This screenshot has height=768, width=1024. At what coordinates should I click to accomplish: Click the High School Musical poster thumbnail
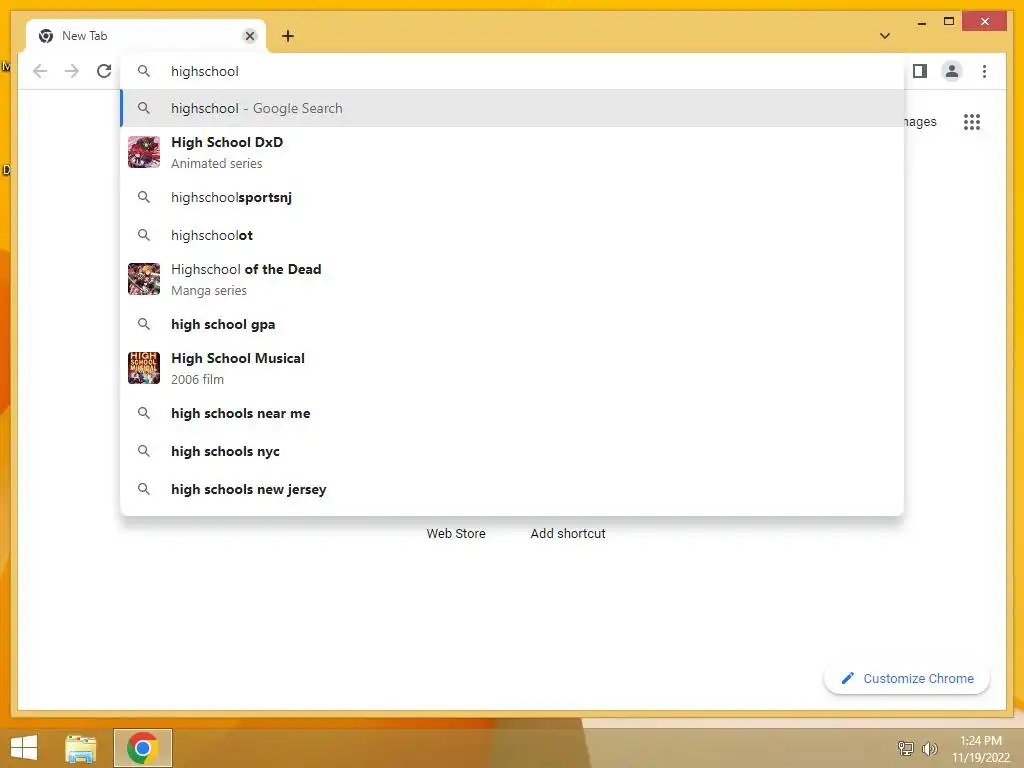[144, 368]
